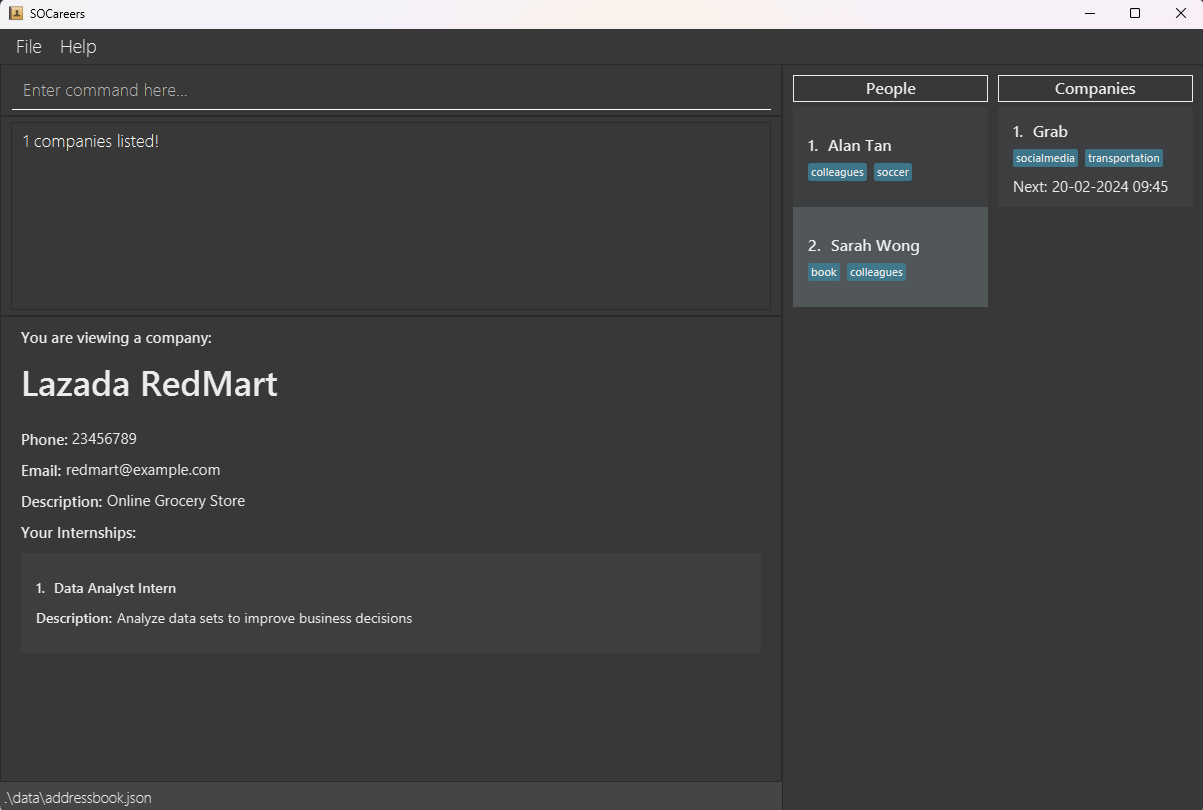This screenshot has width=1203, height=810.
Task: Select Alan Tan in the People list
Action: (859, 146)
